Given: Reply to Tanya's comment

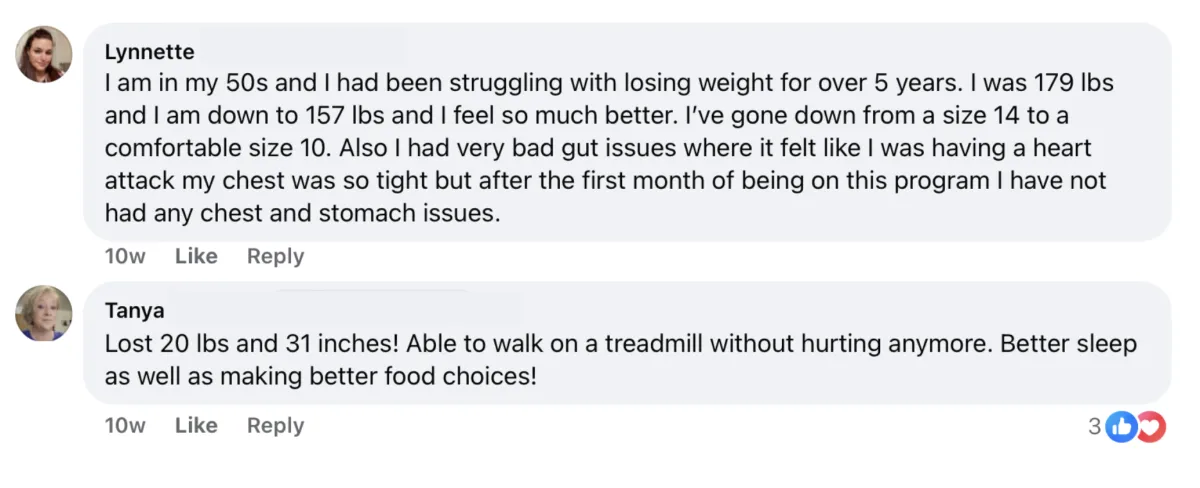Looking at the screenshot, I should [275, 425].
